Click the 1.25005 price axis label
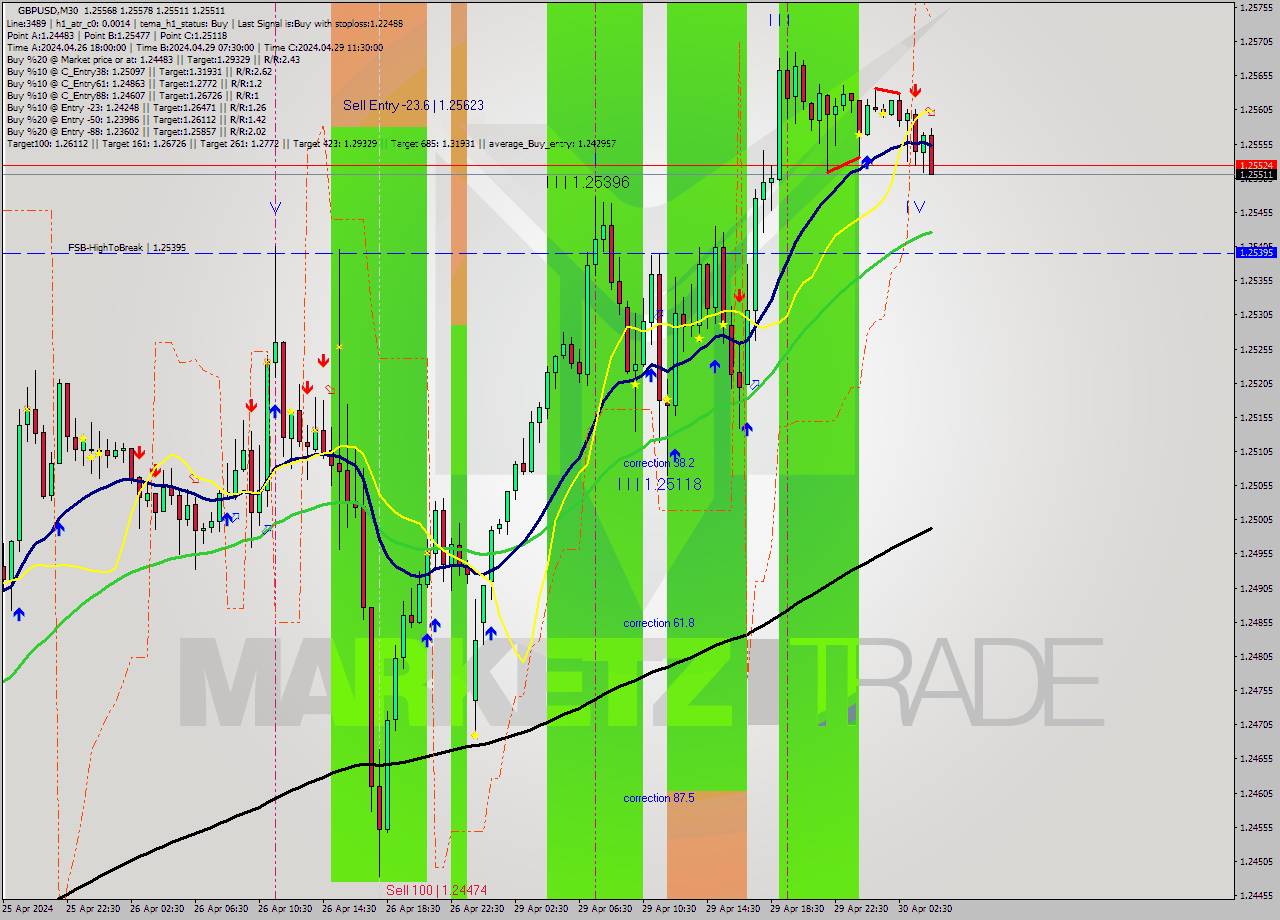Image resolution: width=1280 pixels, height=920 pixels. pos(1256,520)
